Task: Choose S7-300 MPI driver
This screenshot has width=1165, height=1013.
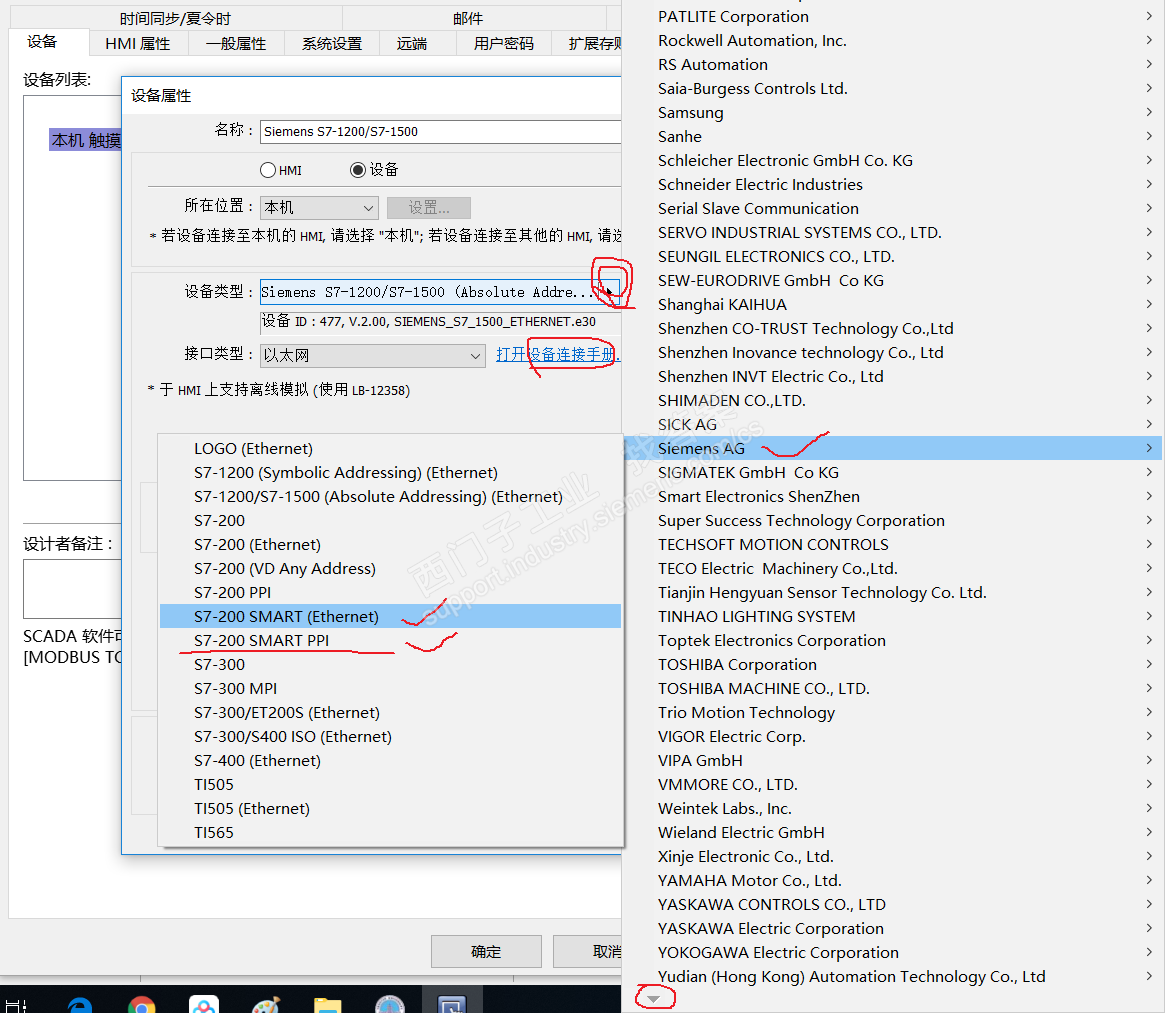Action: pyautogui.click(x=391, y=688)
